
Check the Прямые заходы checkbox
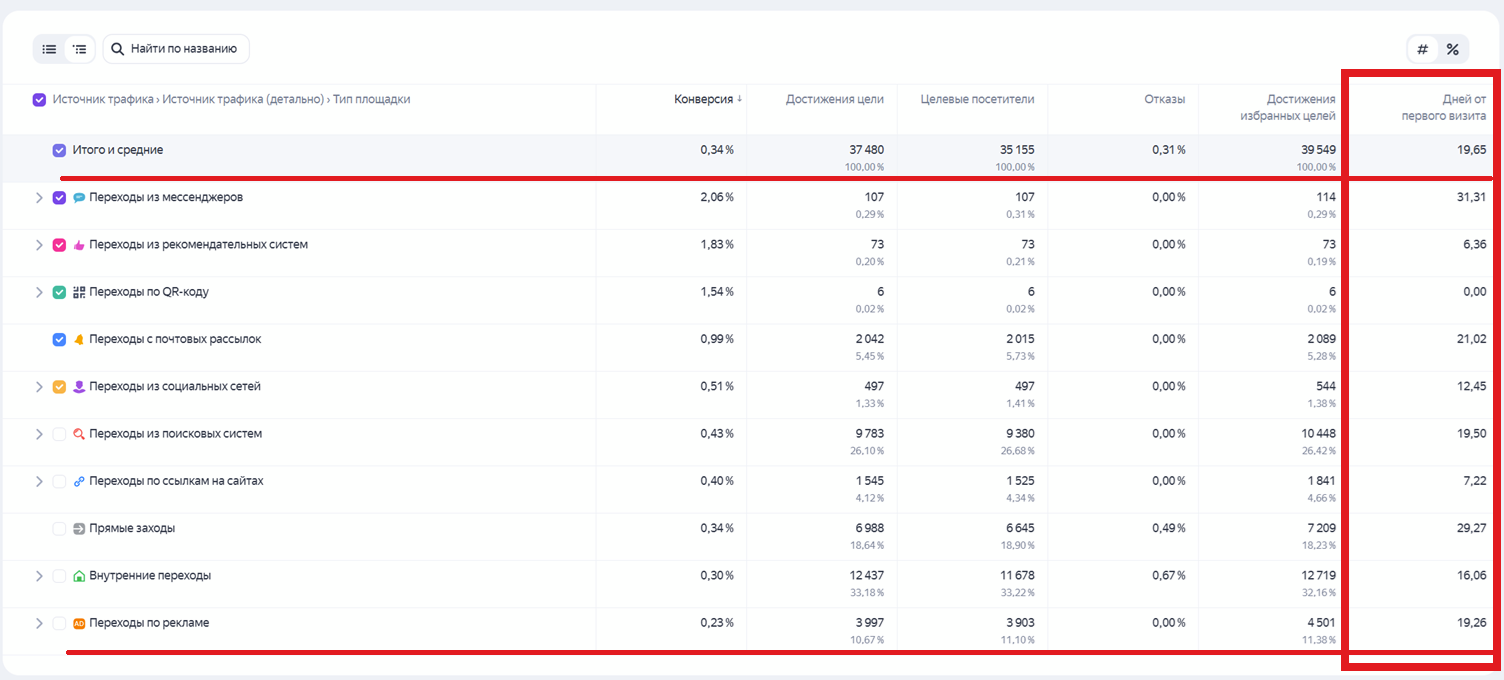[59, 529]
